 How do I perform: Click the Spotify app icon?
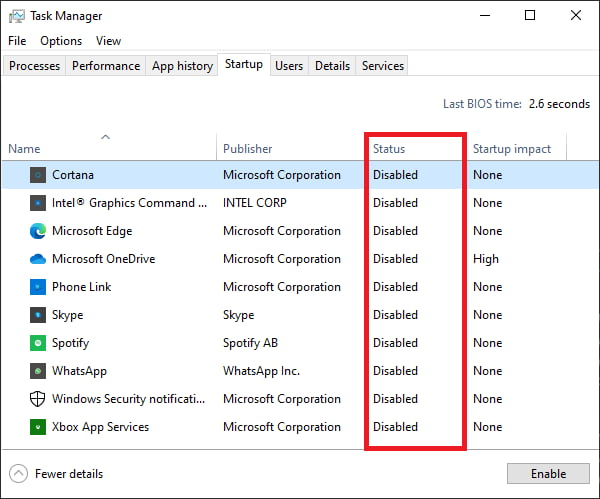click(38, 343)
